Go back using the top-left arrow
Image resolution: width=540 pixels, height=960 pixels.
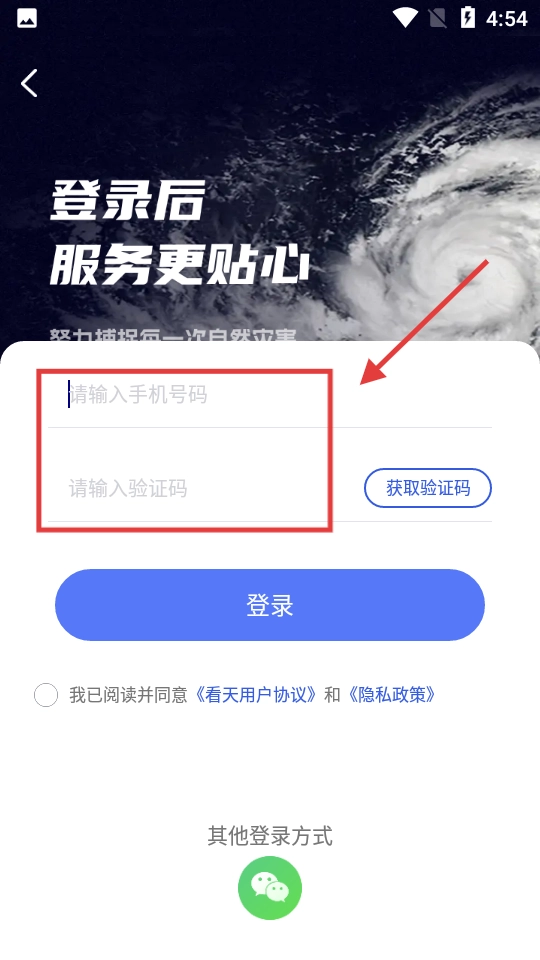tap(29, 83)
